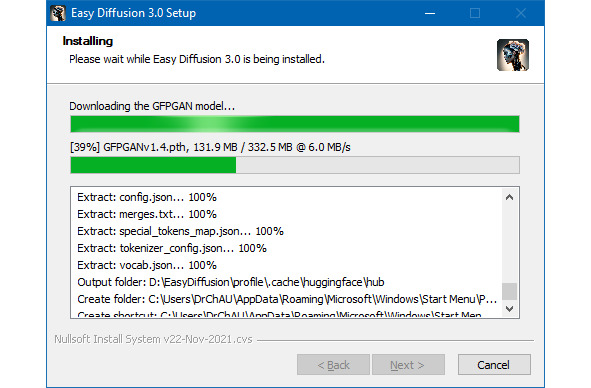Minimize the setup window
This screenshot has width=591, height=388.
point(430,13)
